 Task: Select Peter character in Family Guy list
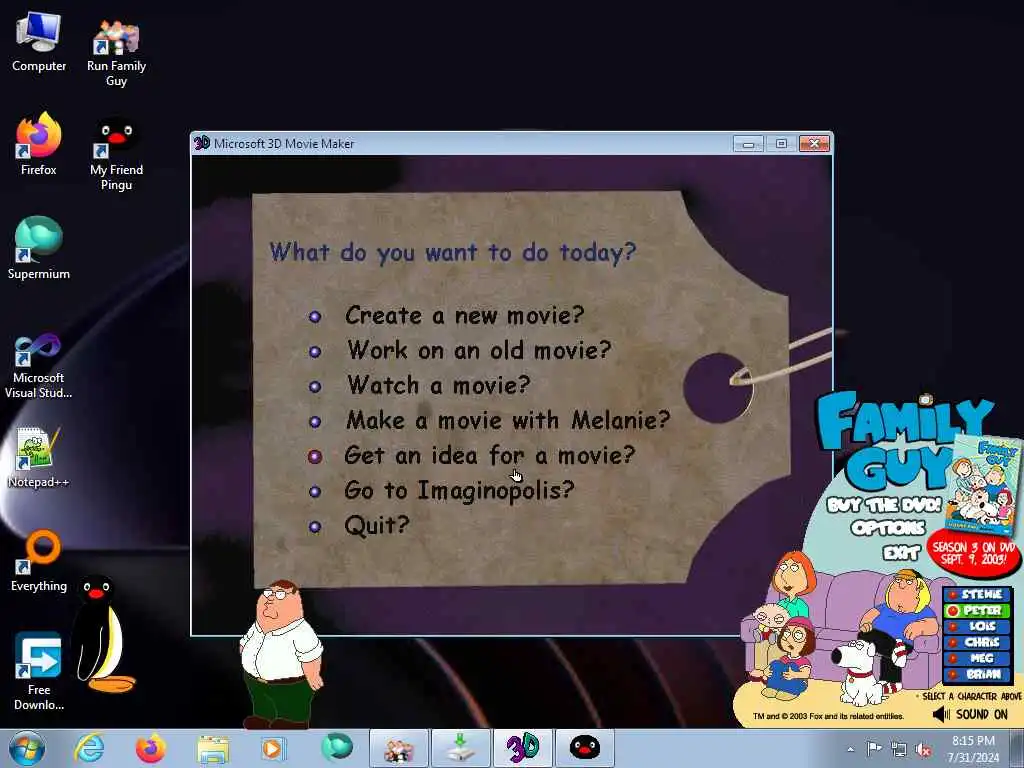[x=977, y=611]
